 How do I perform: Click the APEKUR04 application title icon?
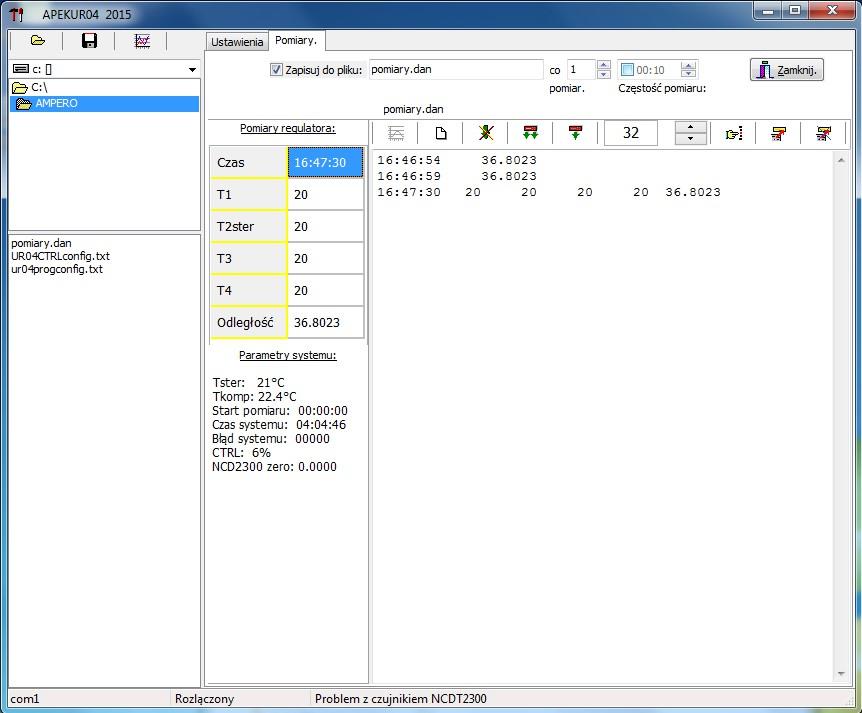coord(17,14)
